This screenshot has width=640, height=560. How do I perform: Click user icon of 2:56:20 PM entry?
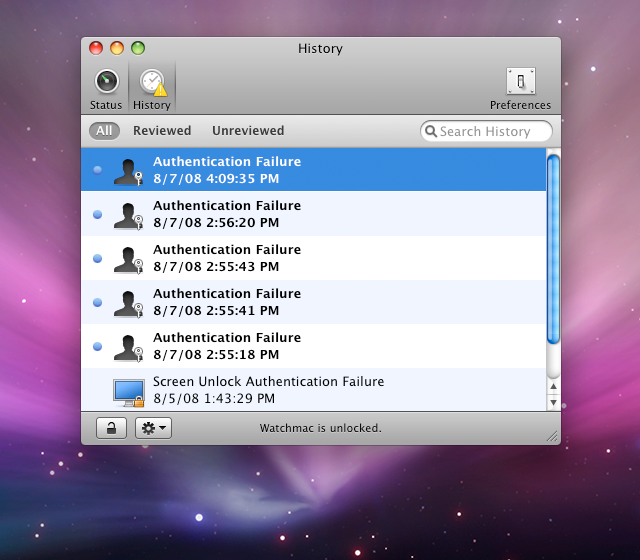pyautogui.click(x=127, y=215)
